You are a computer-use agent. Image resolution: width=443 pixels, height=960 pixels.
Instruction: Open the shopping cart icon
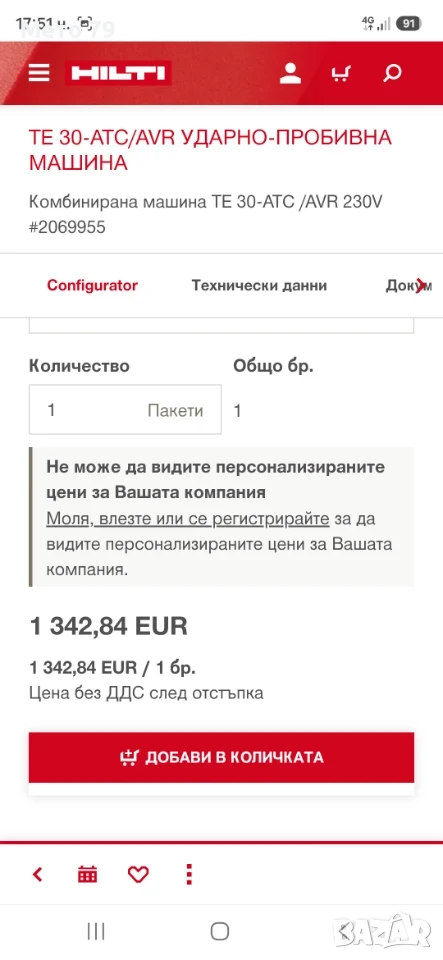coord(341,74)
